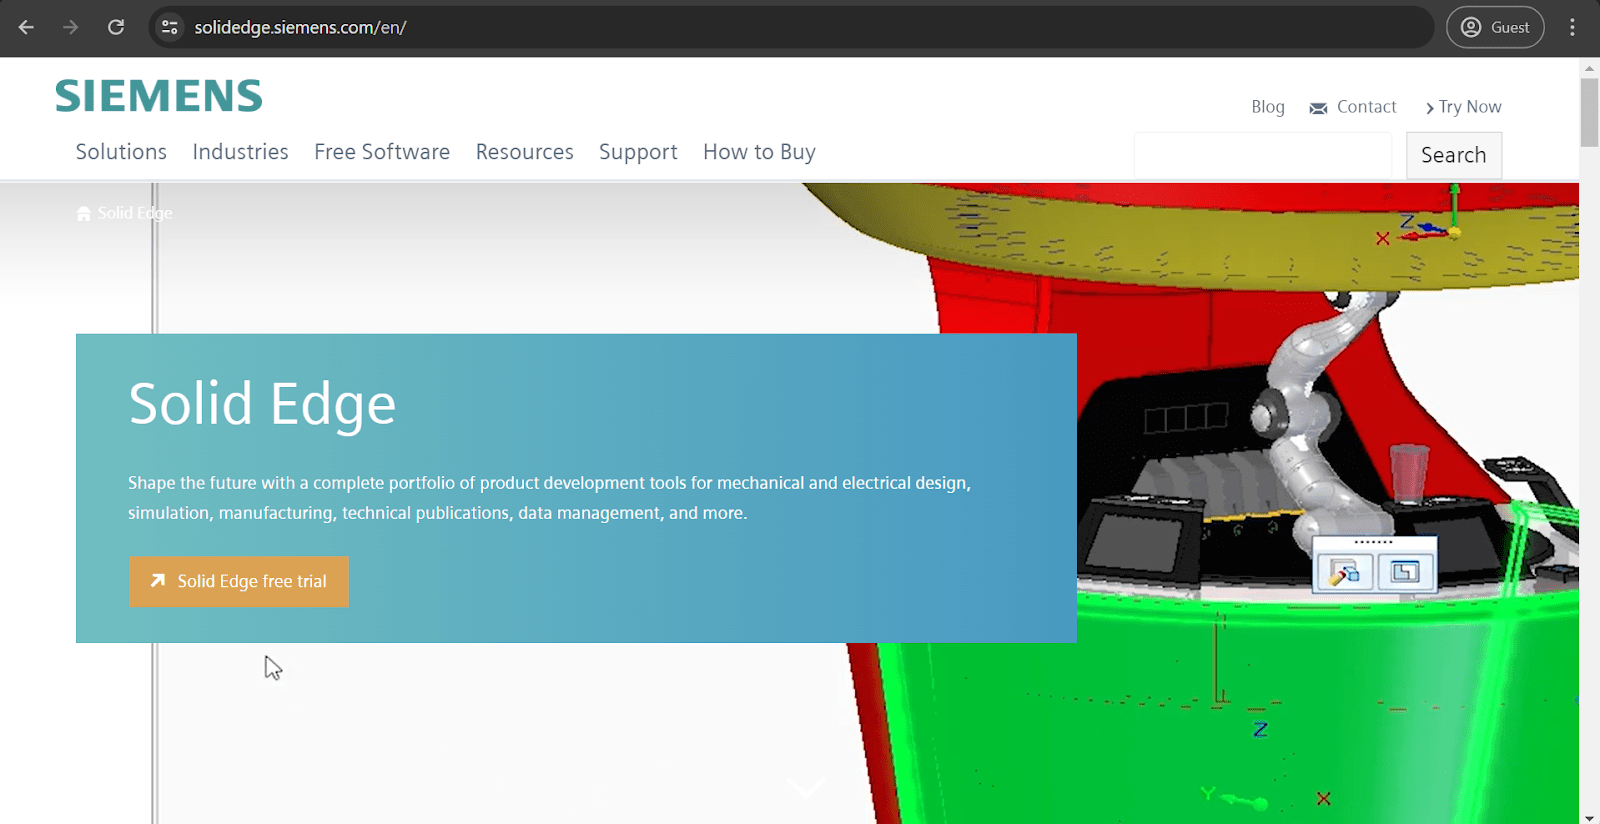
Task: Click the contact envelope icon
Action: coord(1319,108)
